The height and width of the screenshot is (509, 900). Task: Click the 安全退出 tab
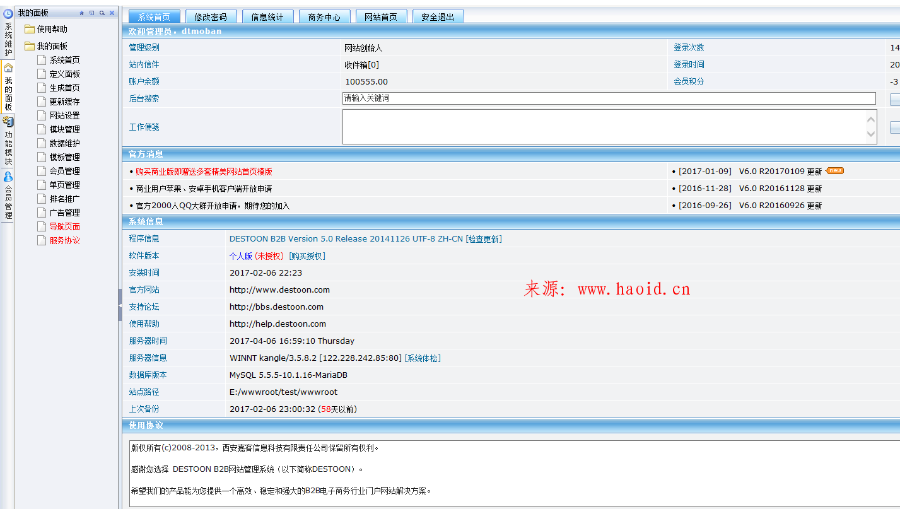click(x=438, y=17)
